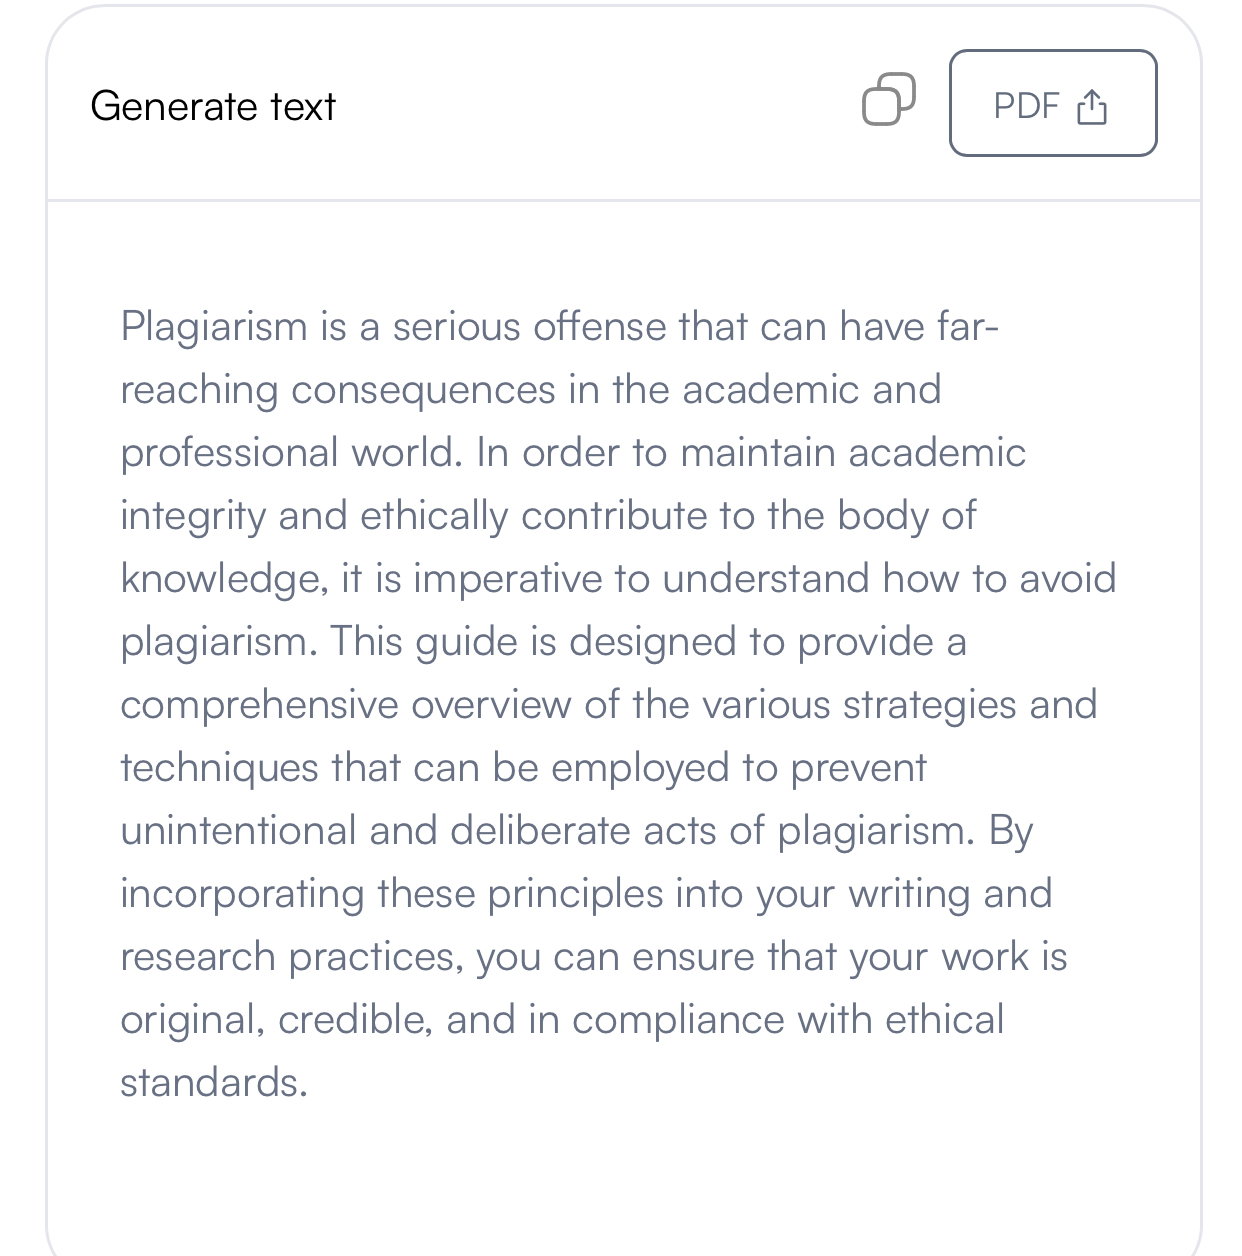Click the phrase 'body of knowledge' start
Image resolution: width=1242 pixels, height=1256 pixels.
click(x=906, y=516)
